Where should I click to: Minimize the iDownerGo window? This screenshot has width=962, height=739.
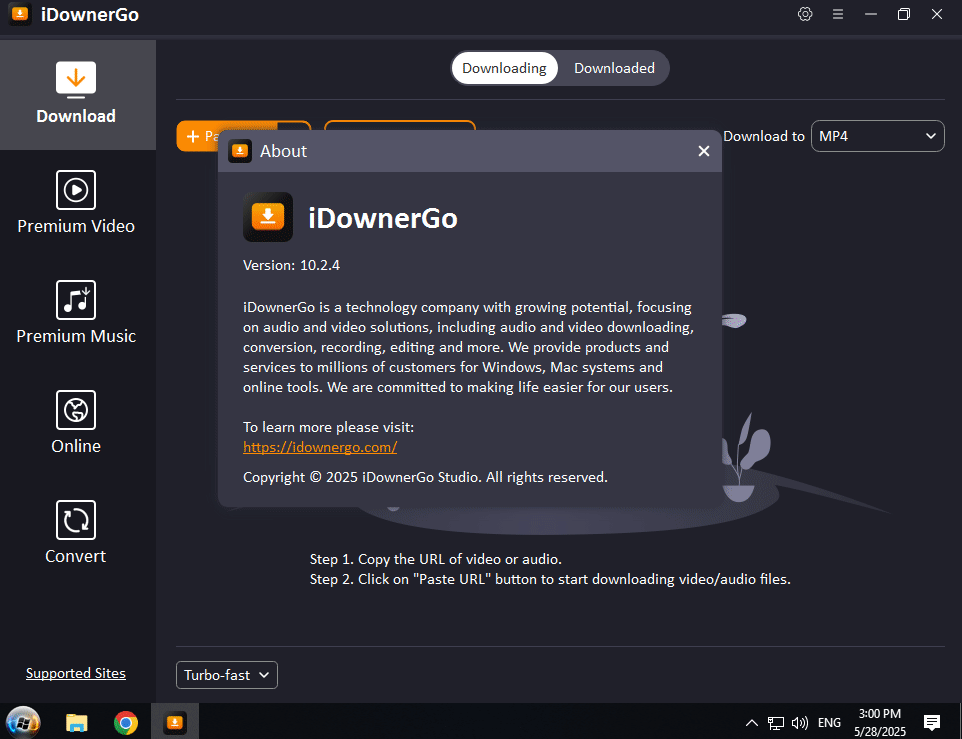(x=871, y=14)
